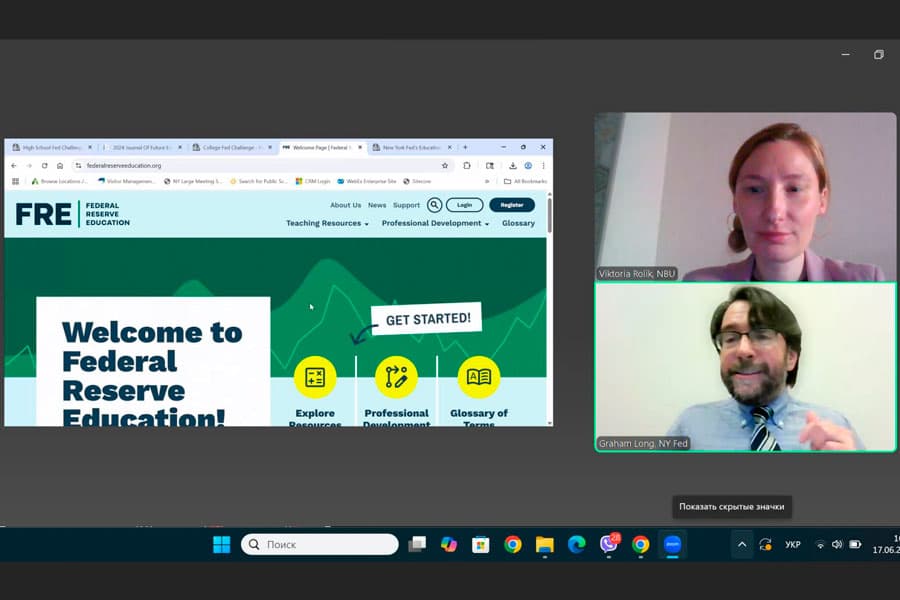Open the Support link
The width and height of the screenshot is (900, 600).
pyautogui.click(x=406, y=205)
